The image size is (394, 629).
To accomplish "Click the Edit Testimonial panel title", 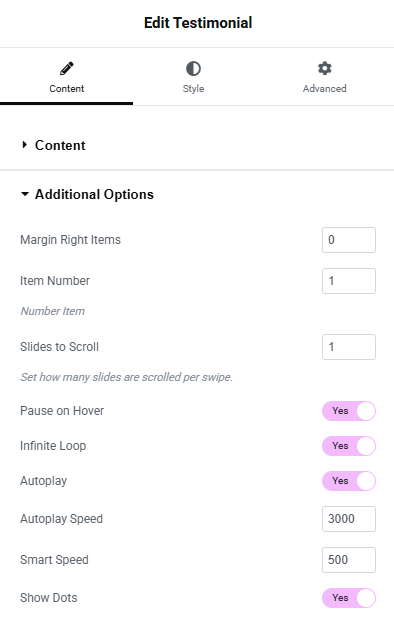I will click(198, 23).
